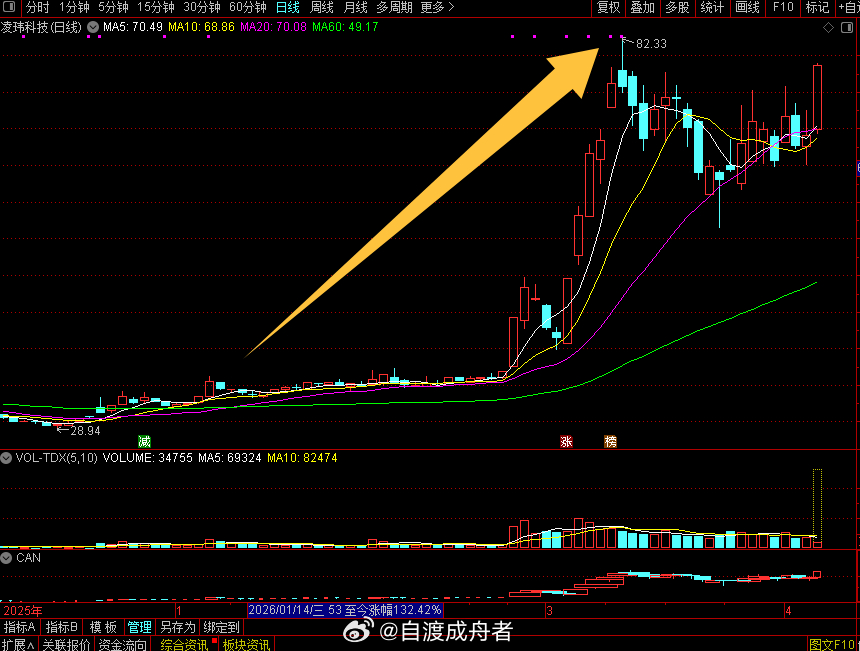The height and width of the screenshot is (651, 860).
Task: Click the 凌玮科技(日线) stock title
Action: click(41, 27)
